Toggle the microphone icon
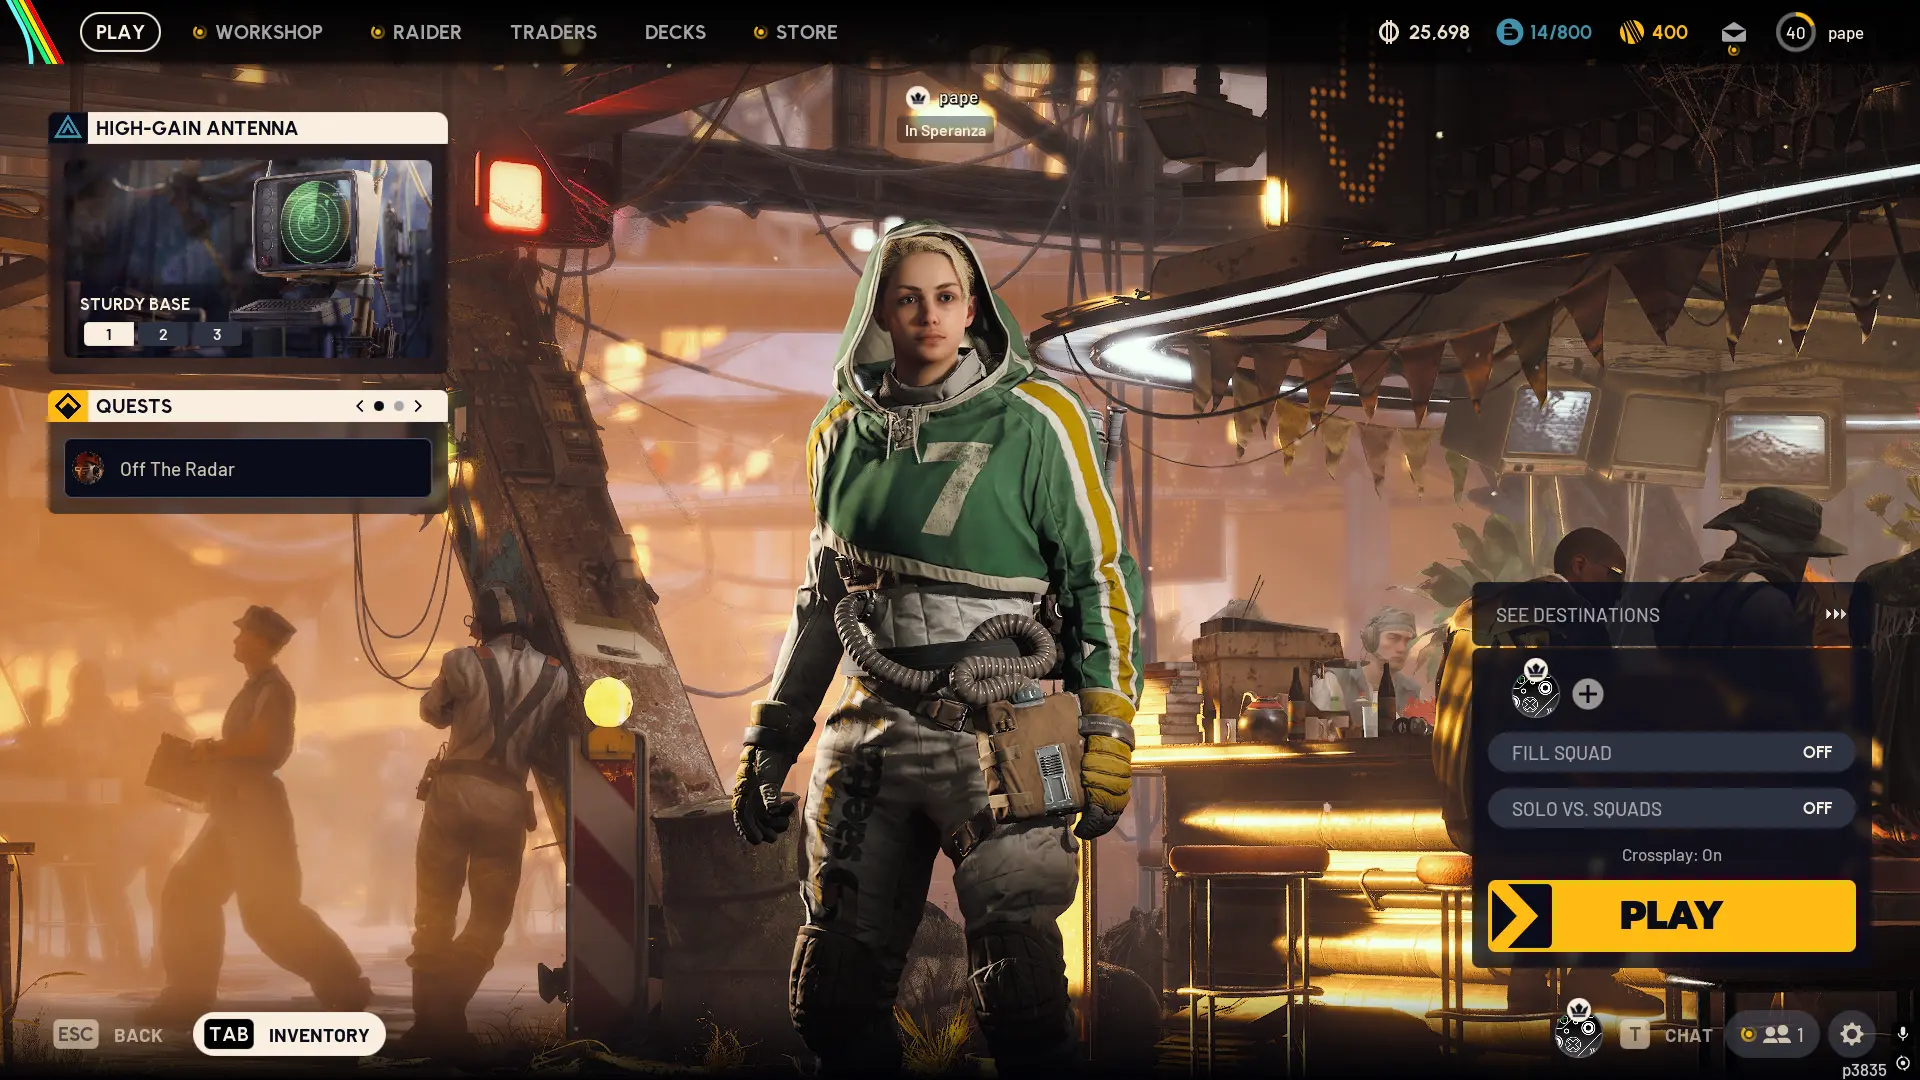 click(1902, 1033)
